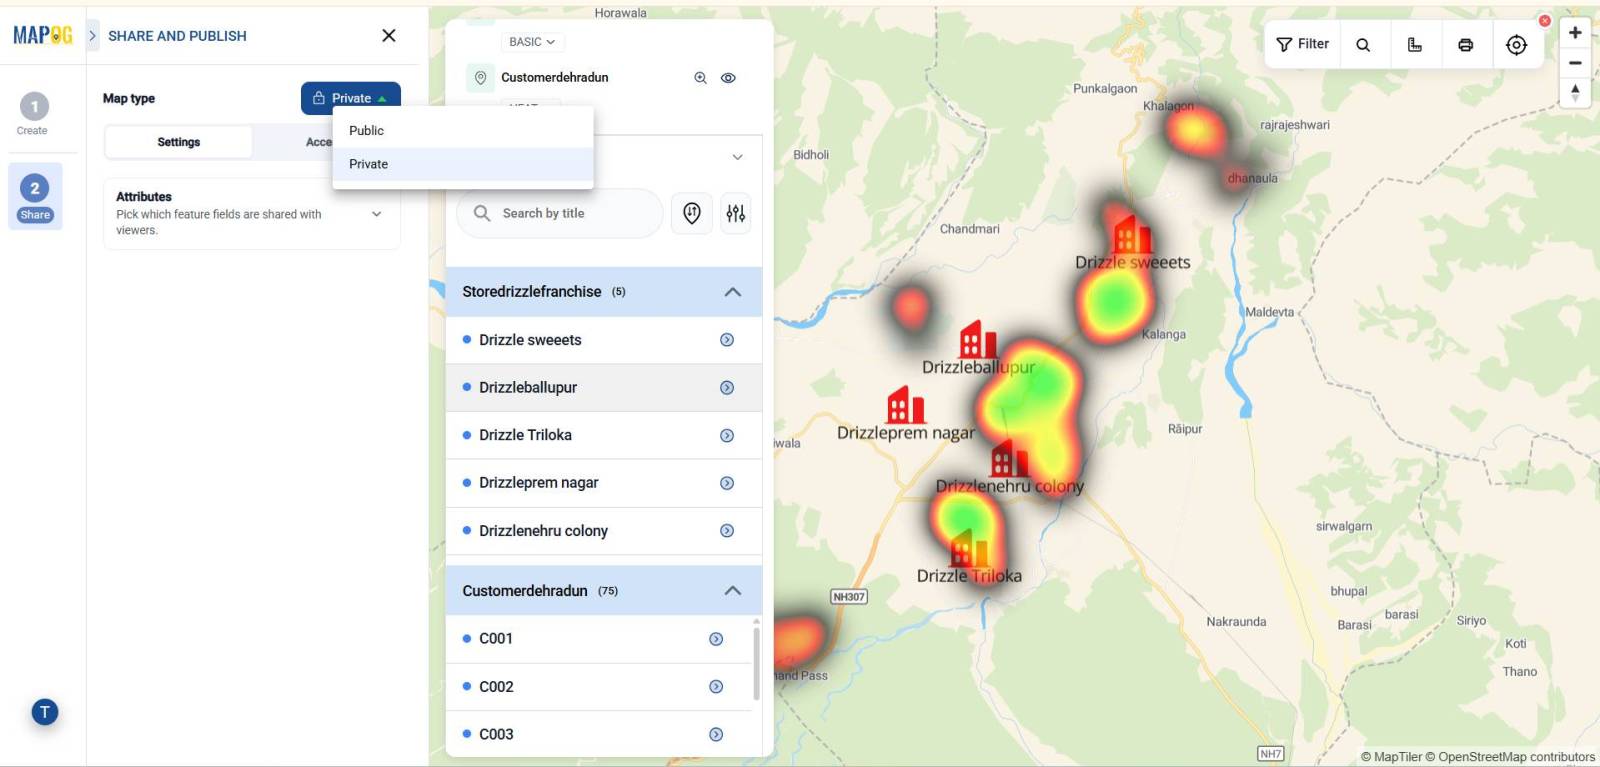This screenshot has width=1600, height=767.
Task: Open details arrow for C002
Action: 716,687
